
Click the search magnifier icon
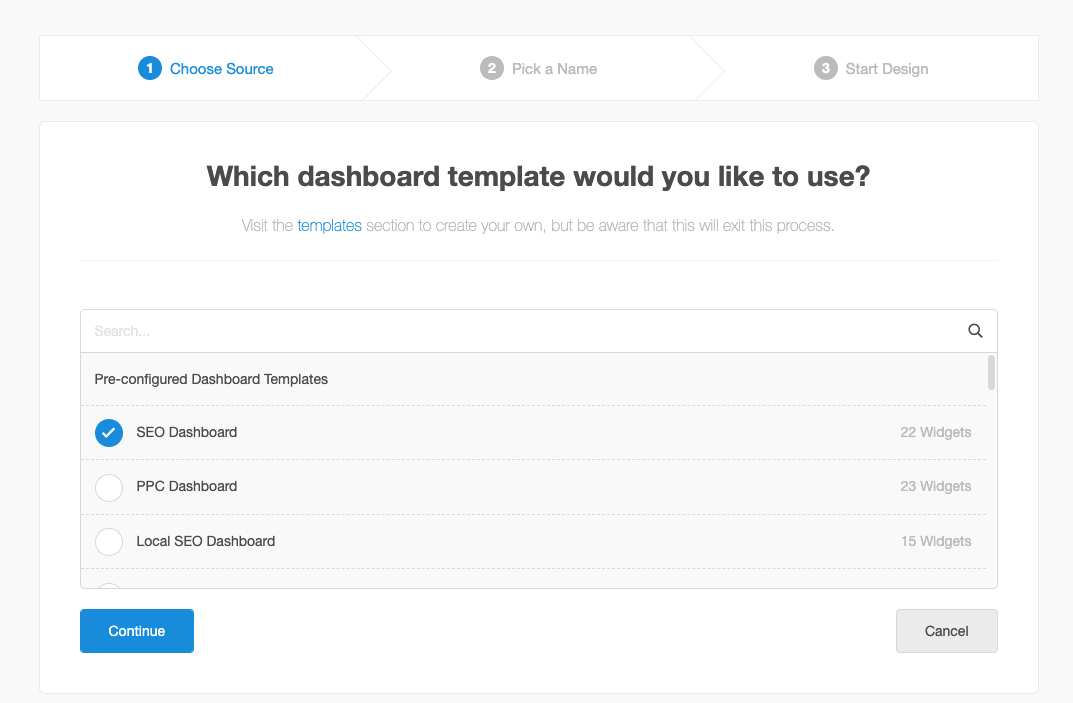(974, 330)
